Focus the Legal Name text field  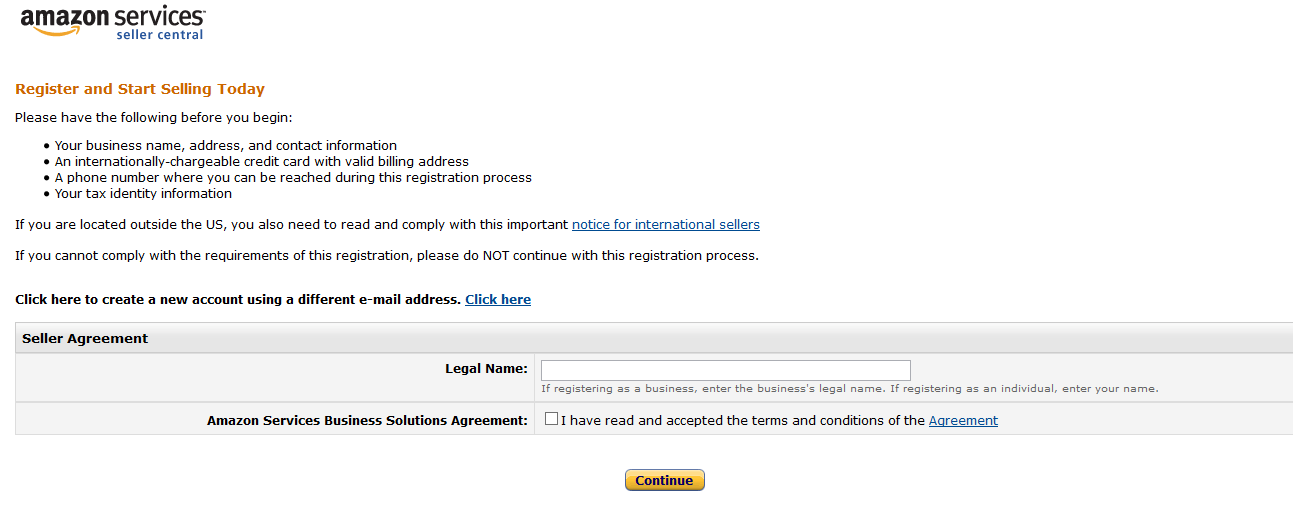coord(725,370)
